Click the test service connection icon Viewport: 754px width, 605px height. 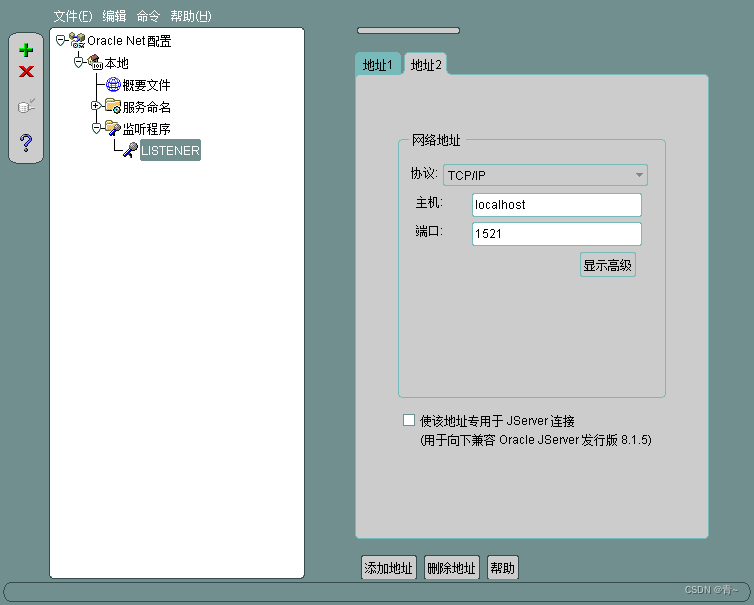click(x=26, y=106)
